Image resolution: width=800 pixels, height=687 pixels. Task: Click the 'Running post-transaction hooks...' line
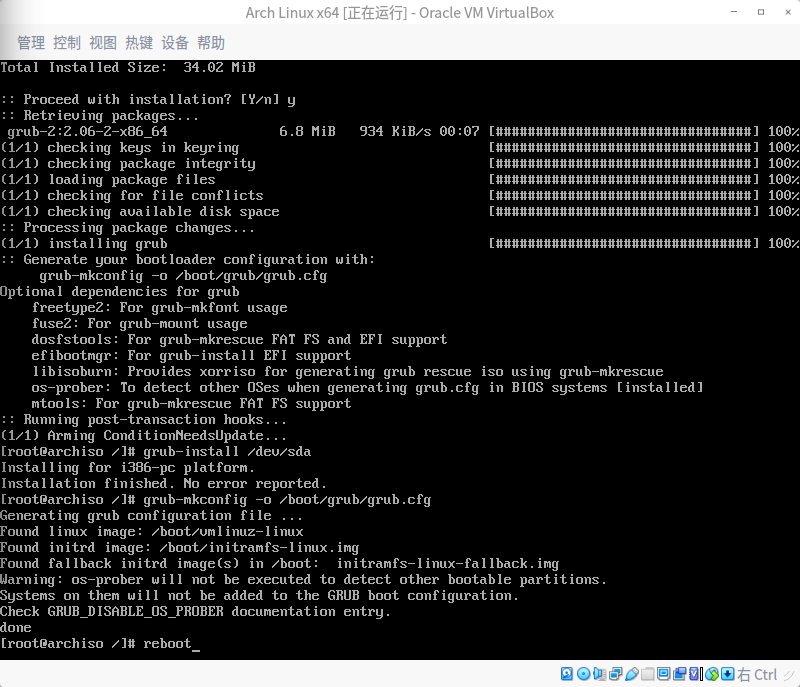coord(143,420)
